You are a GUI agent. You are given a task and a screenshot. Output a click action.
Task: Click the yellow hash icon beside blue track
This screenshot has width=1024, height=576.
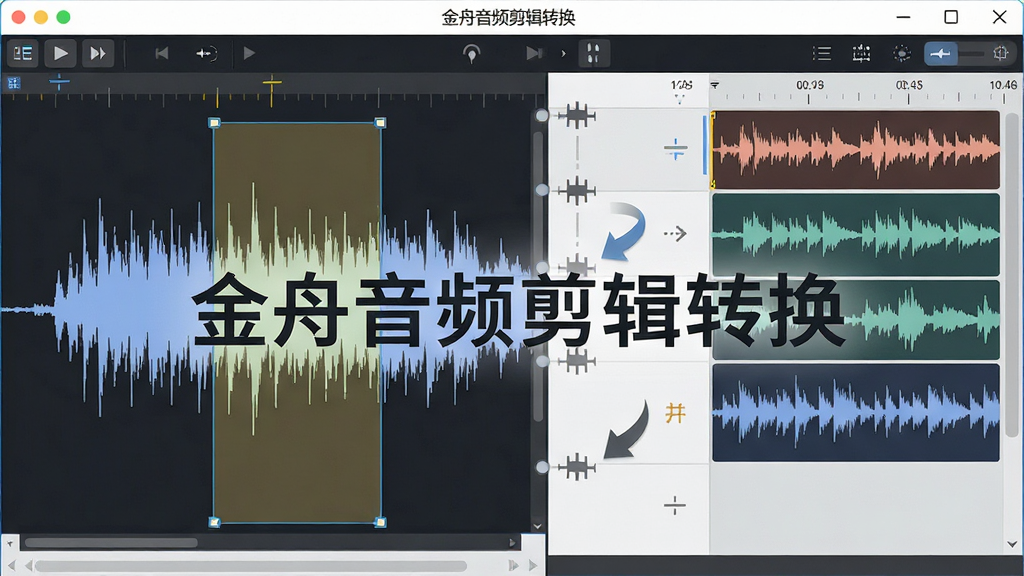click(675, 413)
